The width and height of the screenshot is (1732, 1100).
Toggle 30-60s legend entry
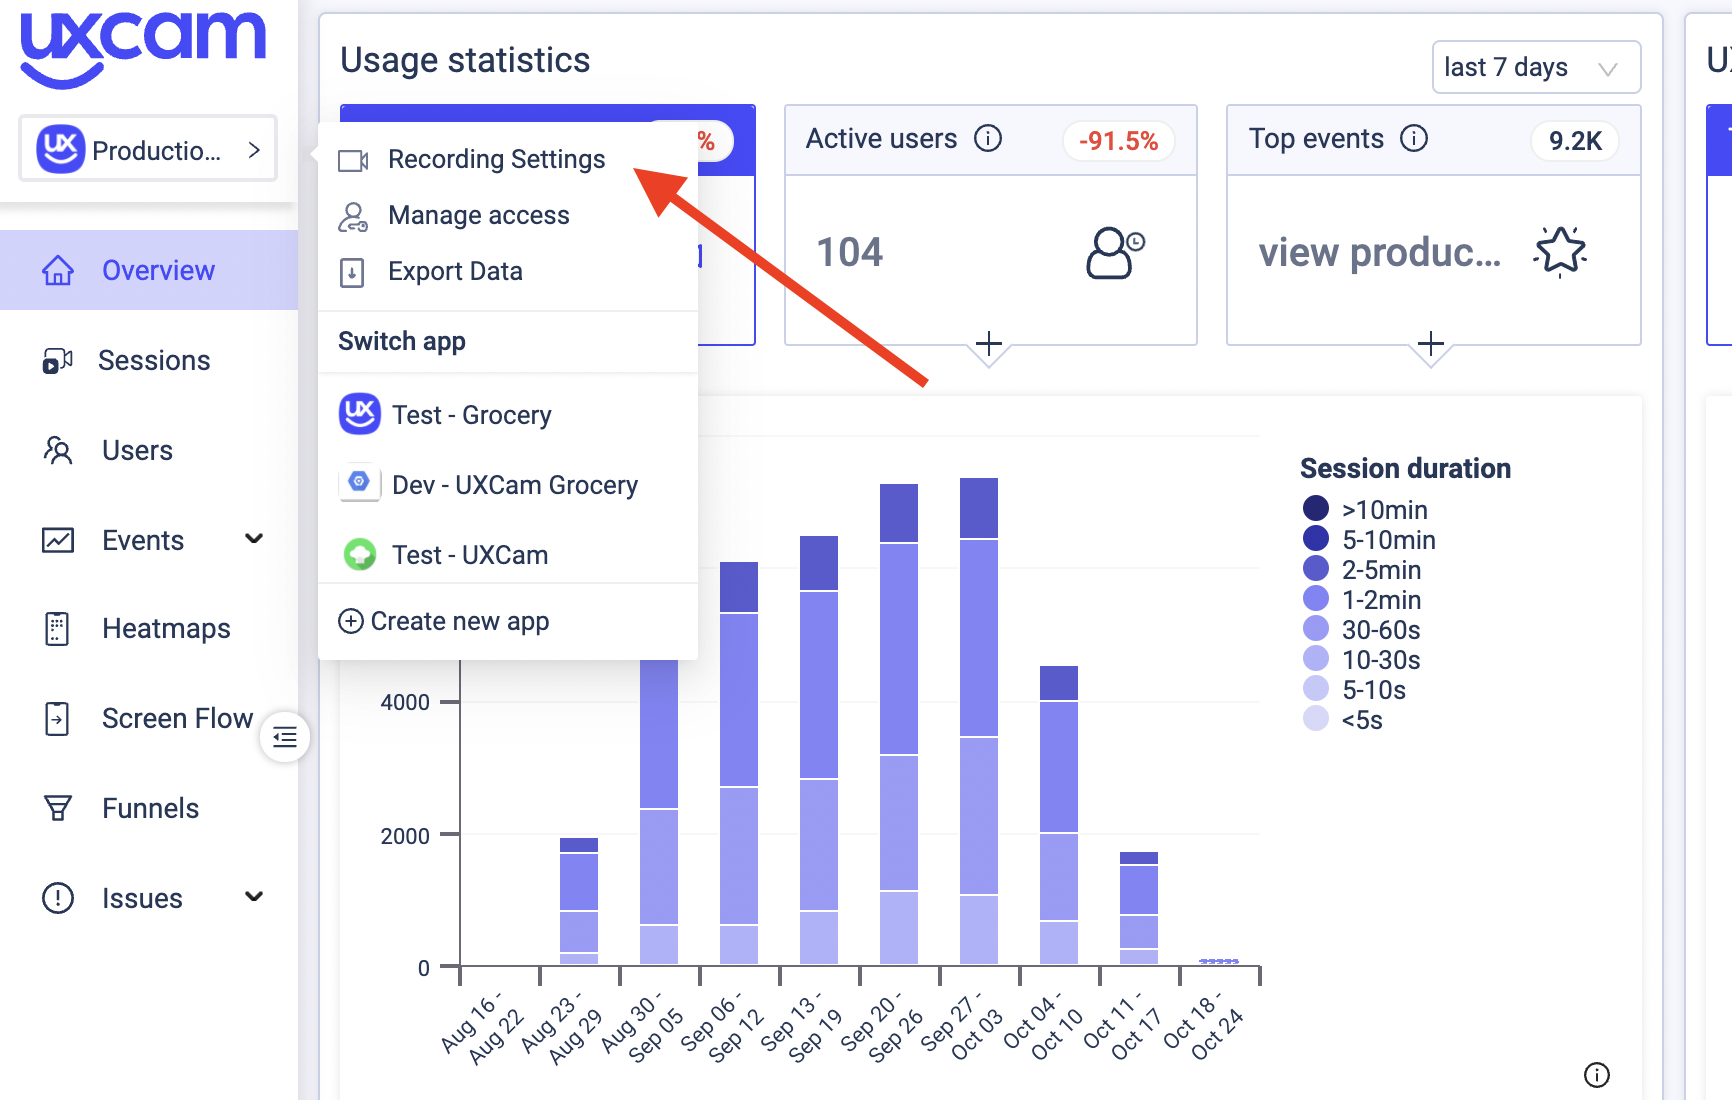click(1362, 629)
